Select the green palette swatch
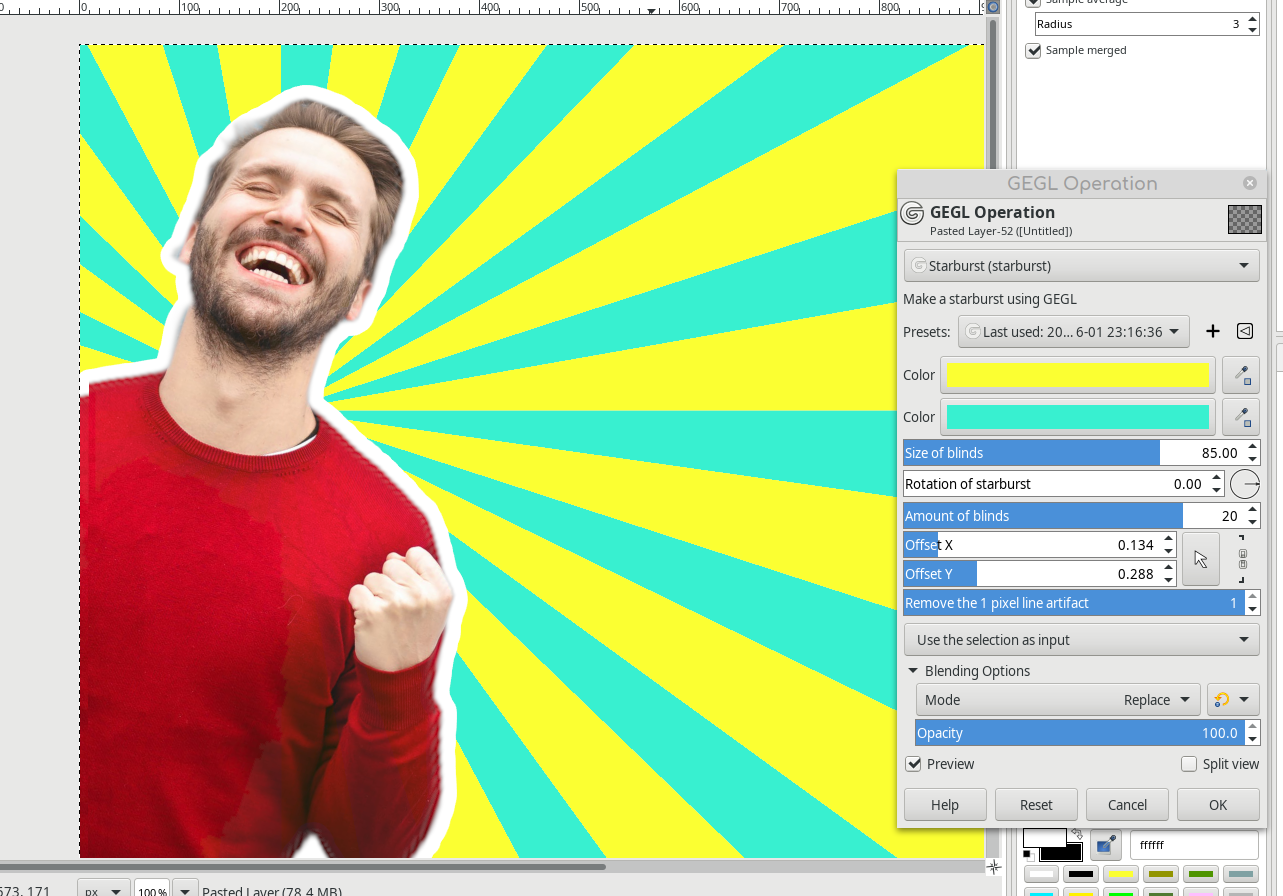 (x=1200, y=875)
